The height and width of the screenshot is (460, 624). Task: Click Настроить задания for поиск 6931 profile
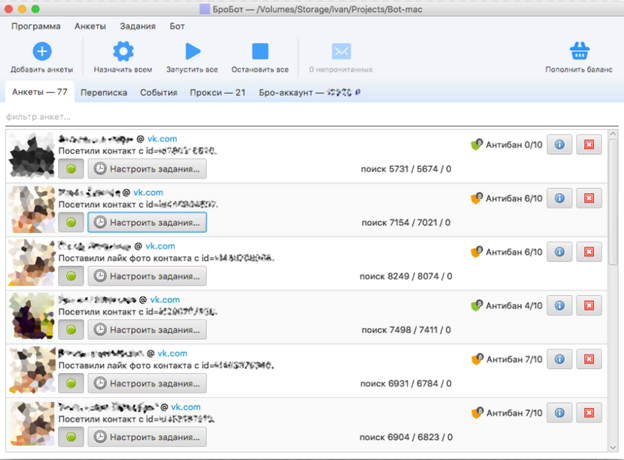pyautogui.click(x=147, y=384)
